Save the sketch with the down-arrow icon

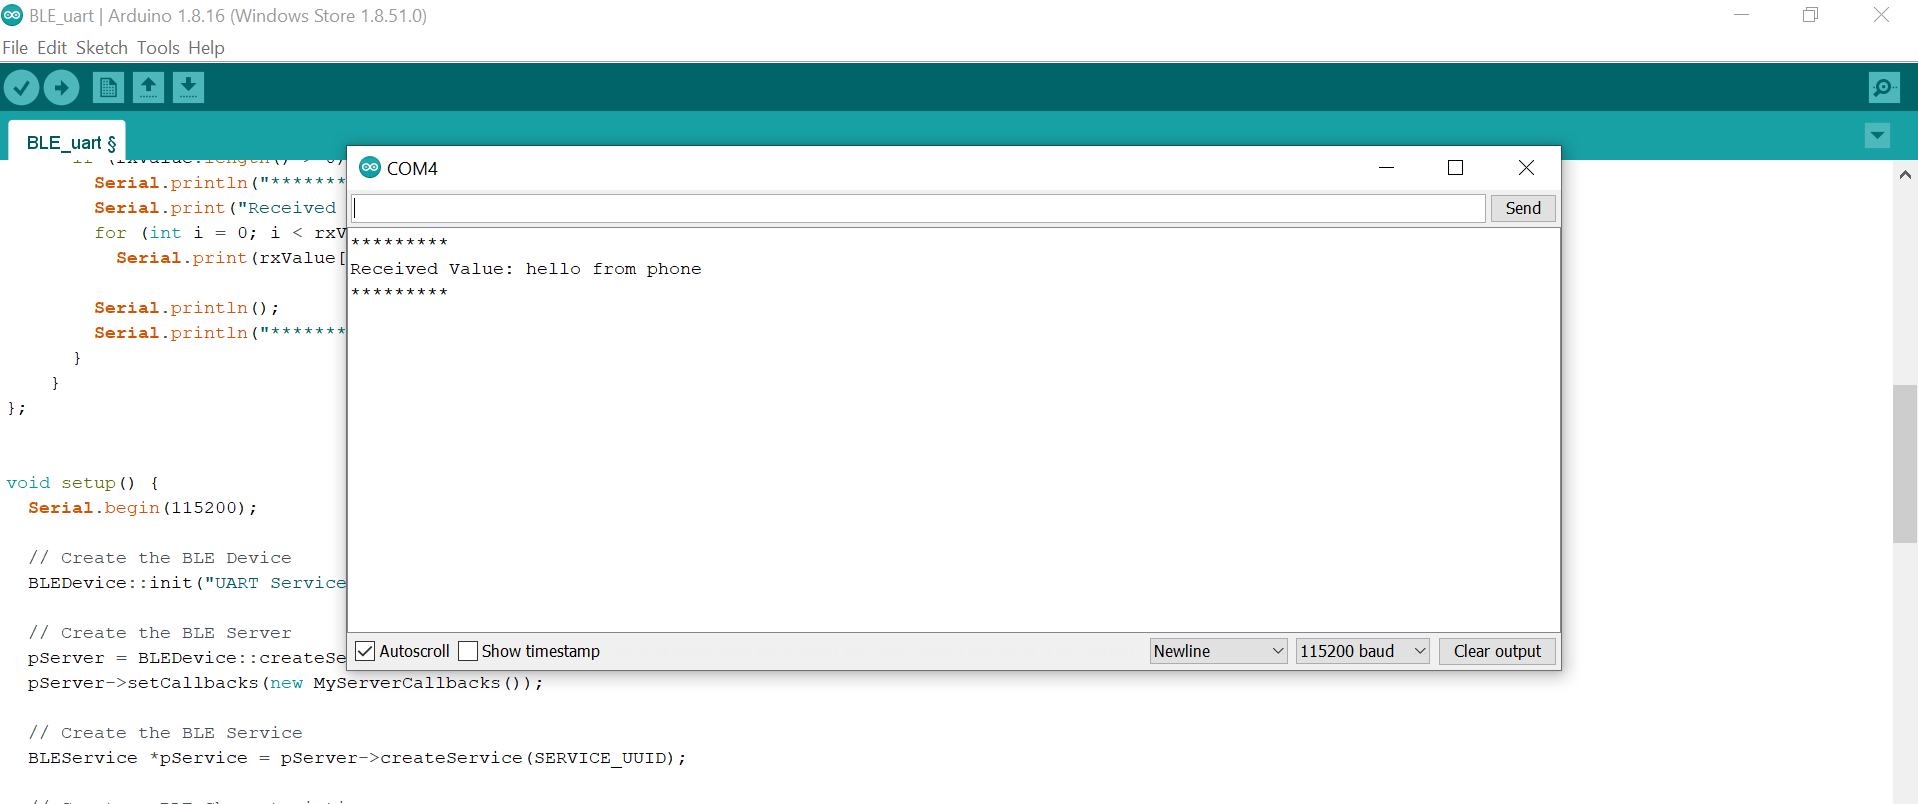[x=188, y=88]
